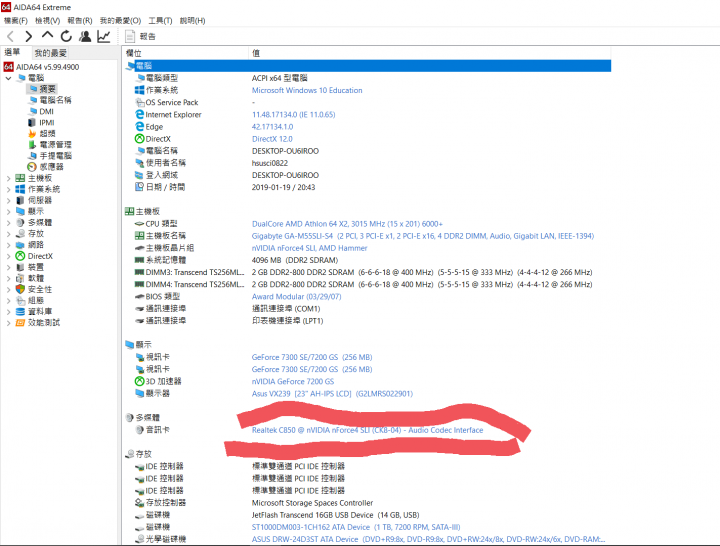The height and width of the screenshot is (546, 720).
Task: Open ASUS DRW-24D3ST ATA Device link
Action: [x=428, y=539]
